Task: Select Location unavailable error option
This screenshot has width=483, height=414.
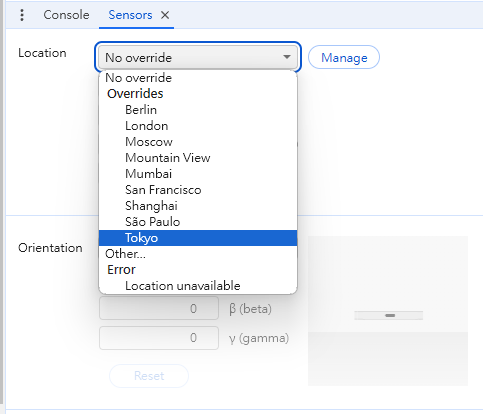Action: pos(198,286)
